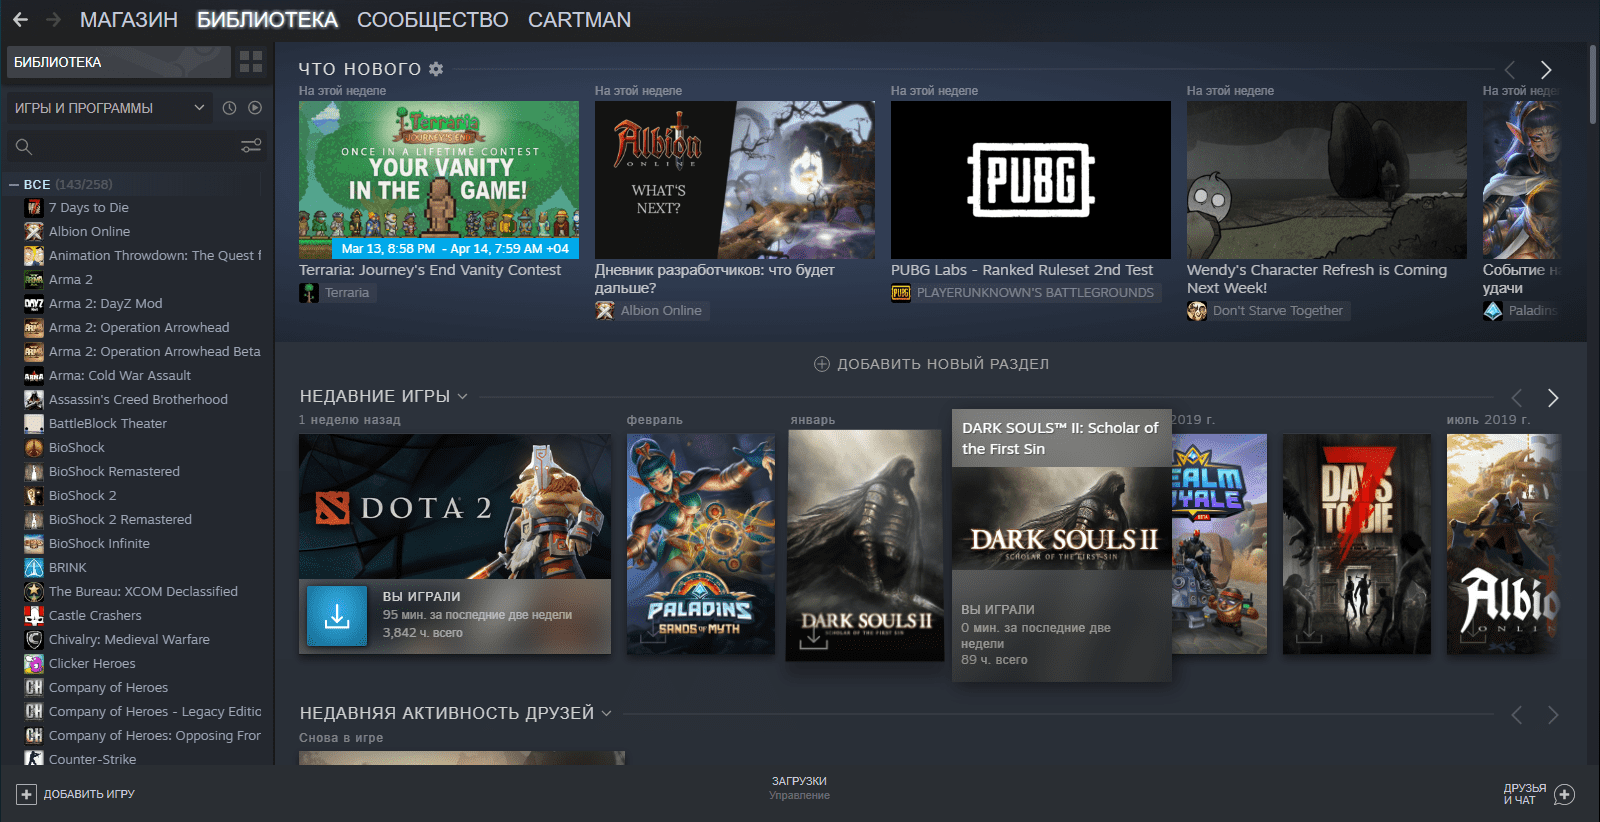Open the 7 Days to Die cover in recent games
The height and width of the screenshot is (822, 1600).
coord(1357,544)
